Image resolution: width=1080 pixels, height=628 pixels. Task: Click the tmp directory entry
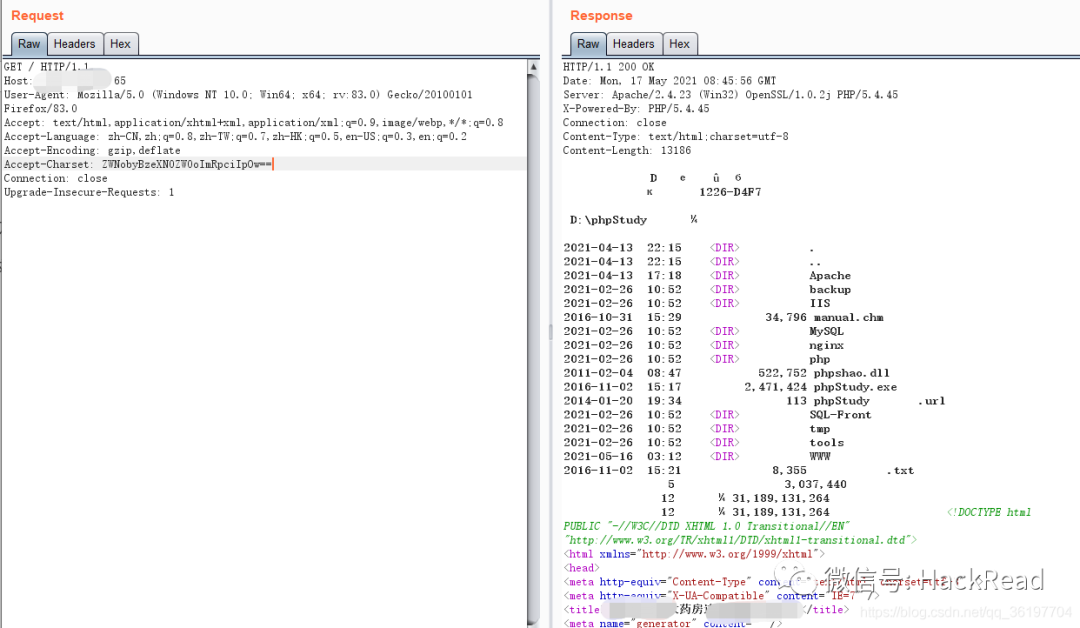[820, 428]
